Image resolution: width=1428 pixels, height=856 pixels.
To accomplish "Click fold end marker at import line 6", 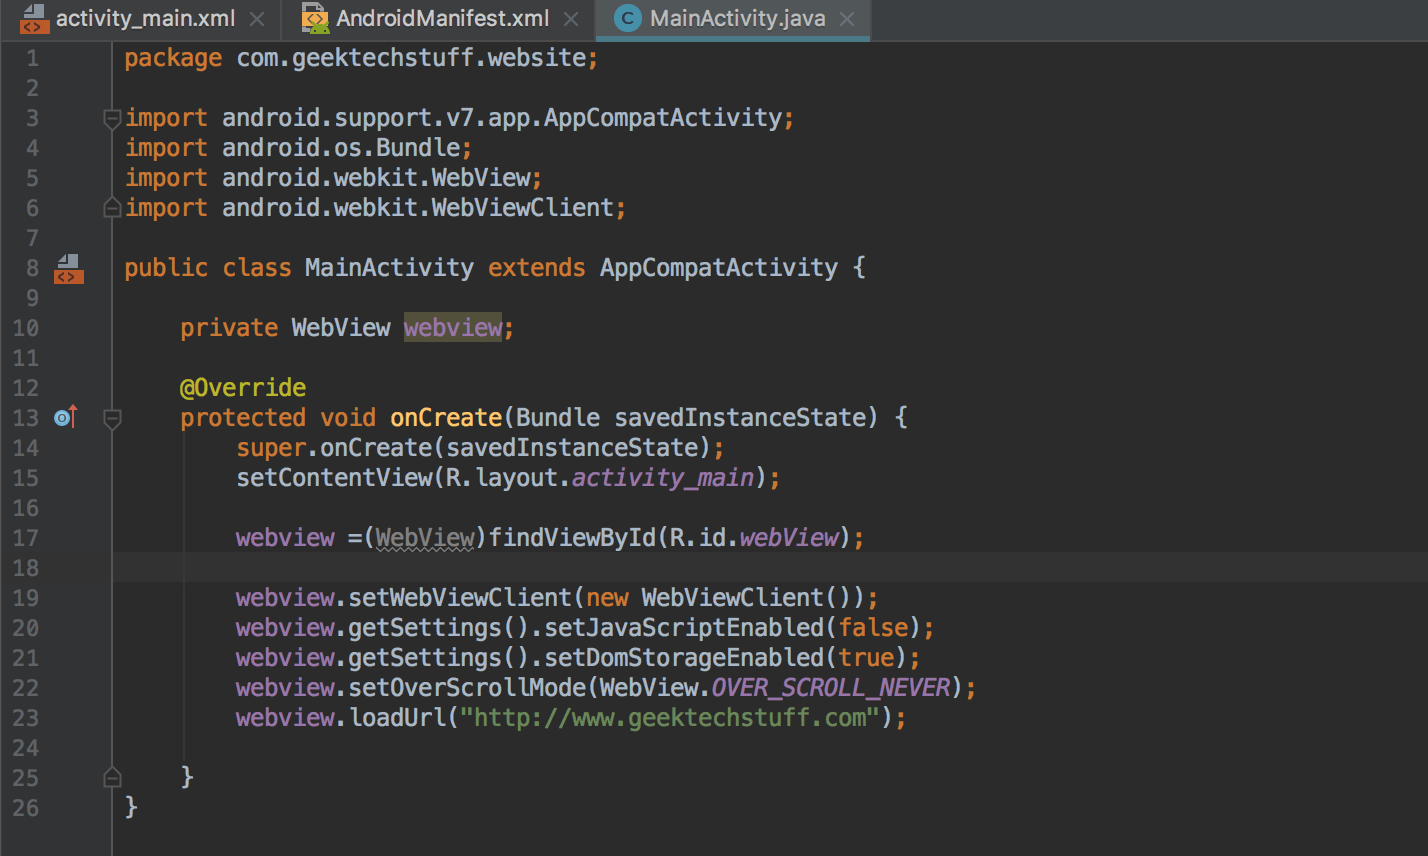I will 112,208.
